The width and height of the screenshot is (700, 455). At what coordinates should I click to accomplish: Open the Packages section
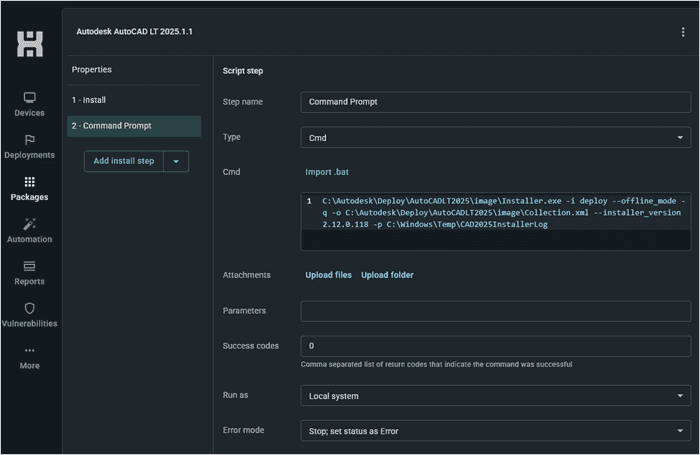pyautogui.click(x=30, y=188)
